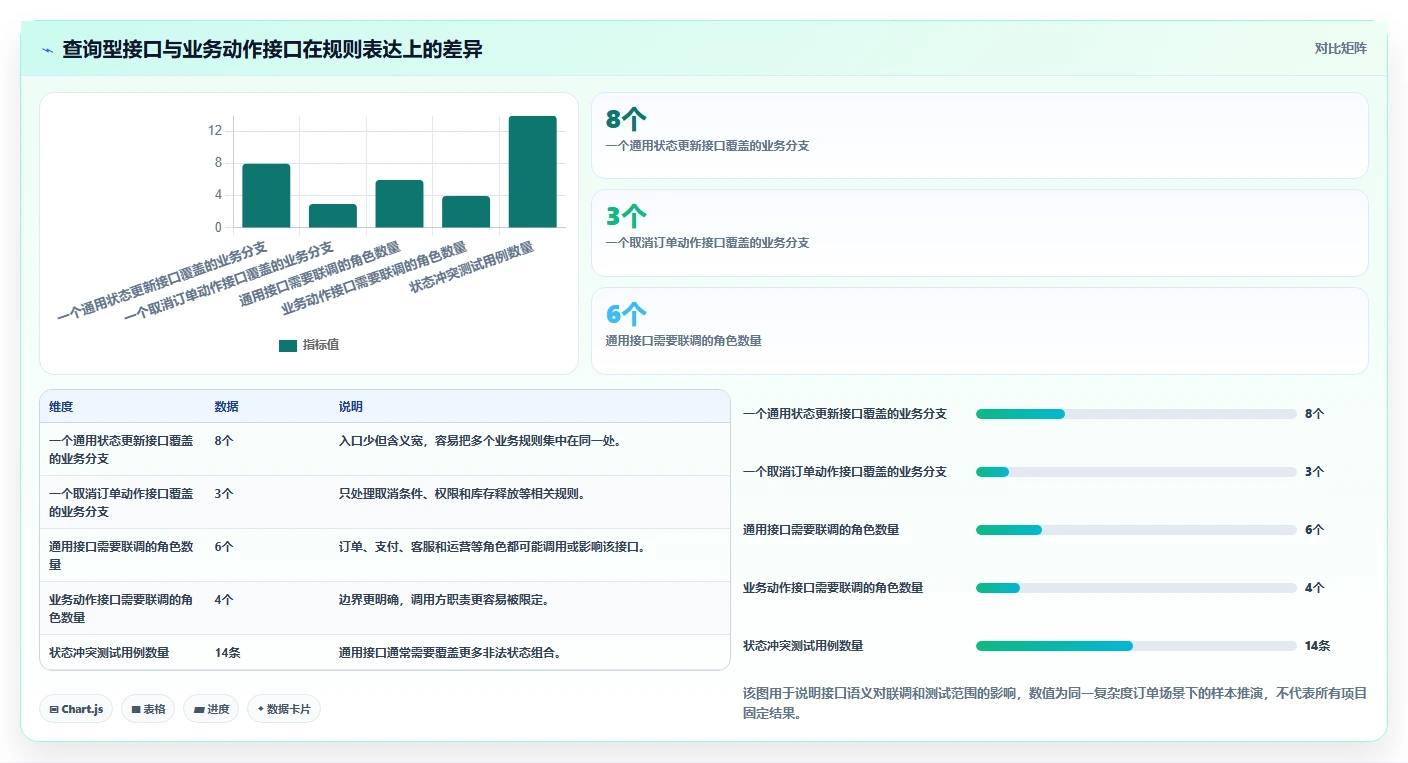
Task: Click the 指标值 legend label
Action: click(x=321, y=345)
